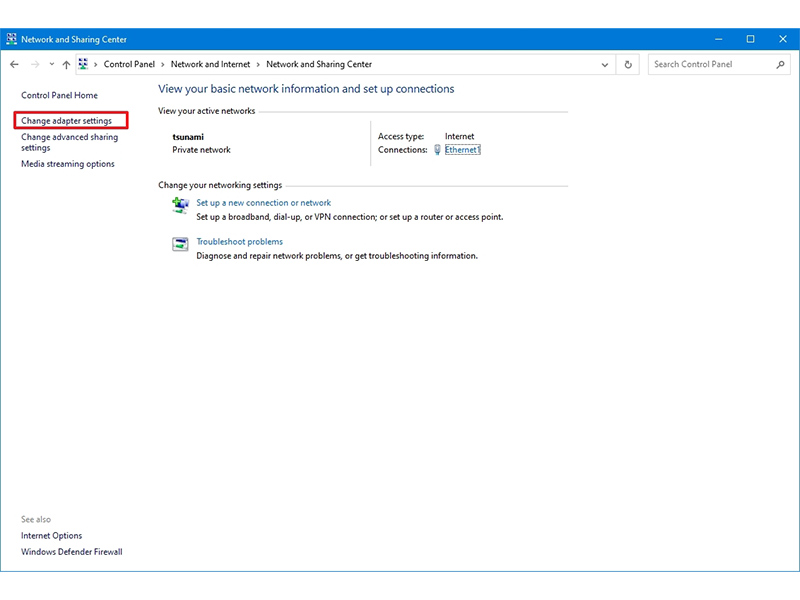This screenshot has height=600, width=800.
Task: Go back with the Back arrow
Action: click(x=14, y=64)
